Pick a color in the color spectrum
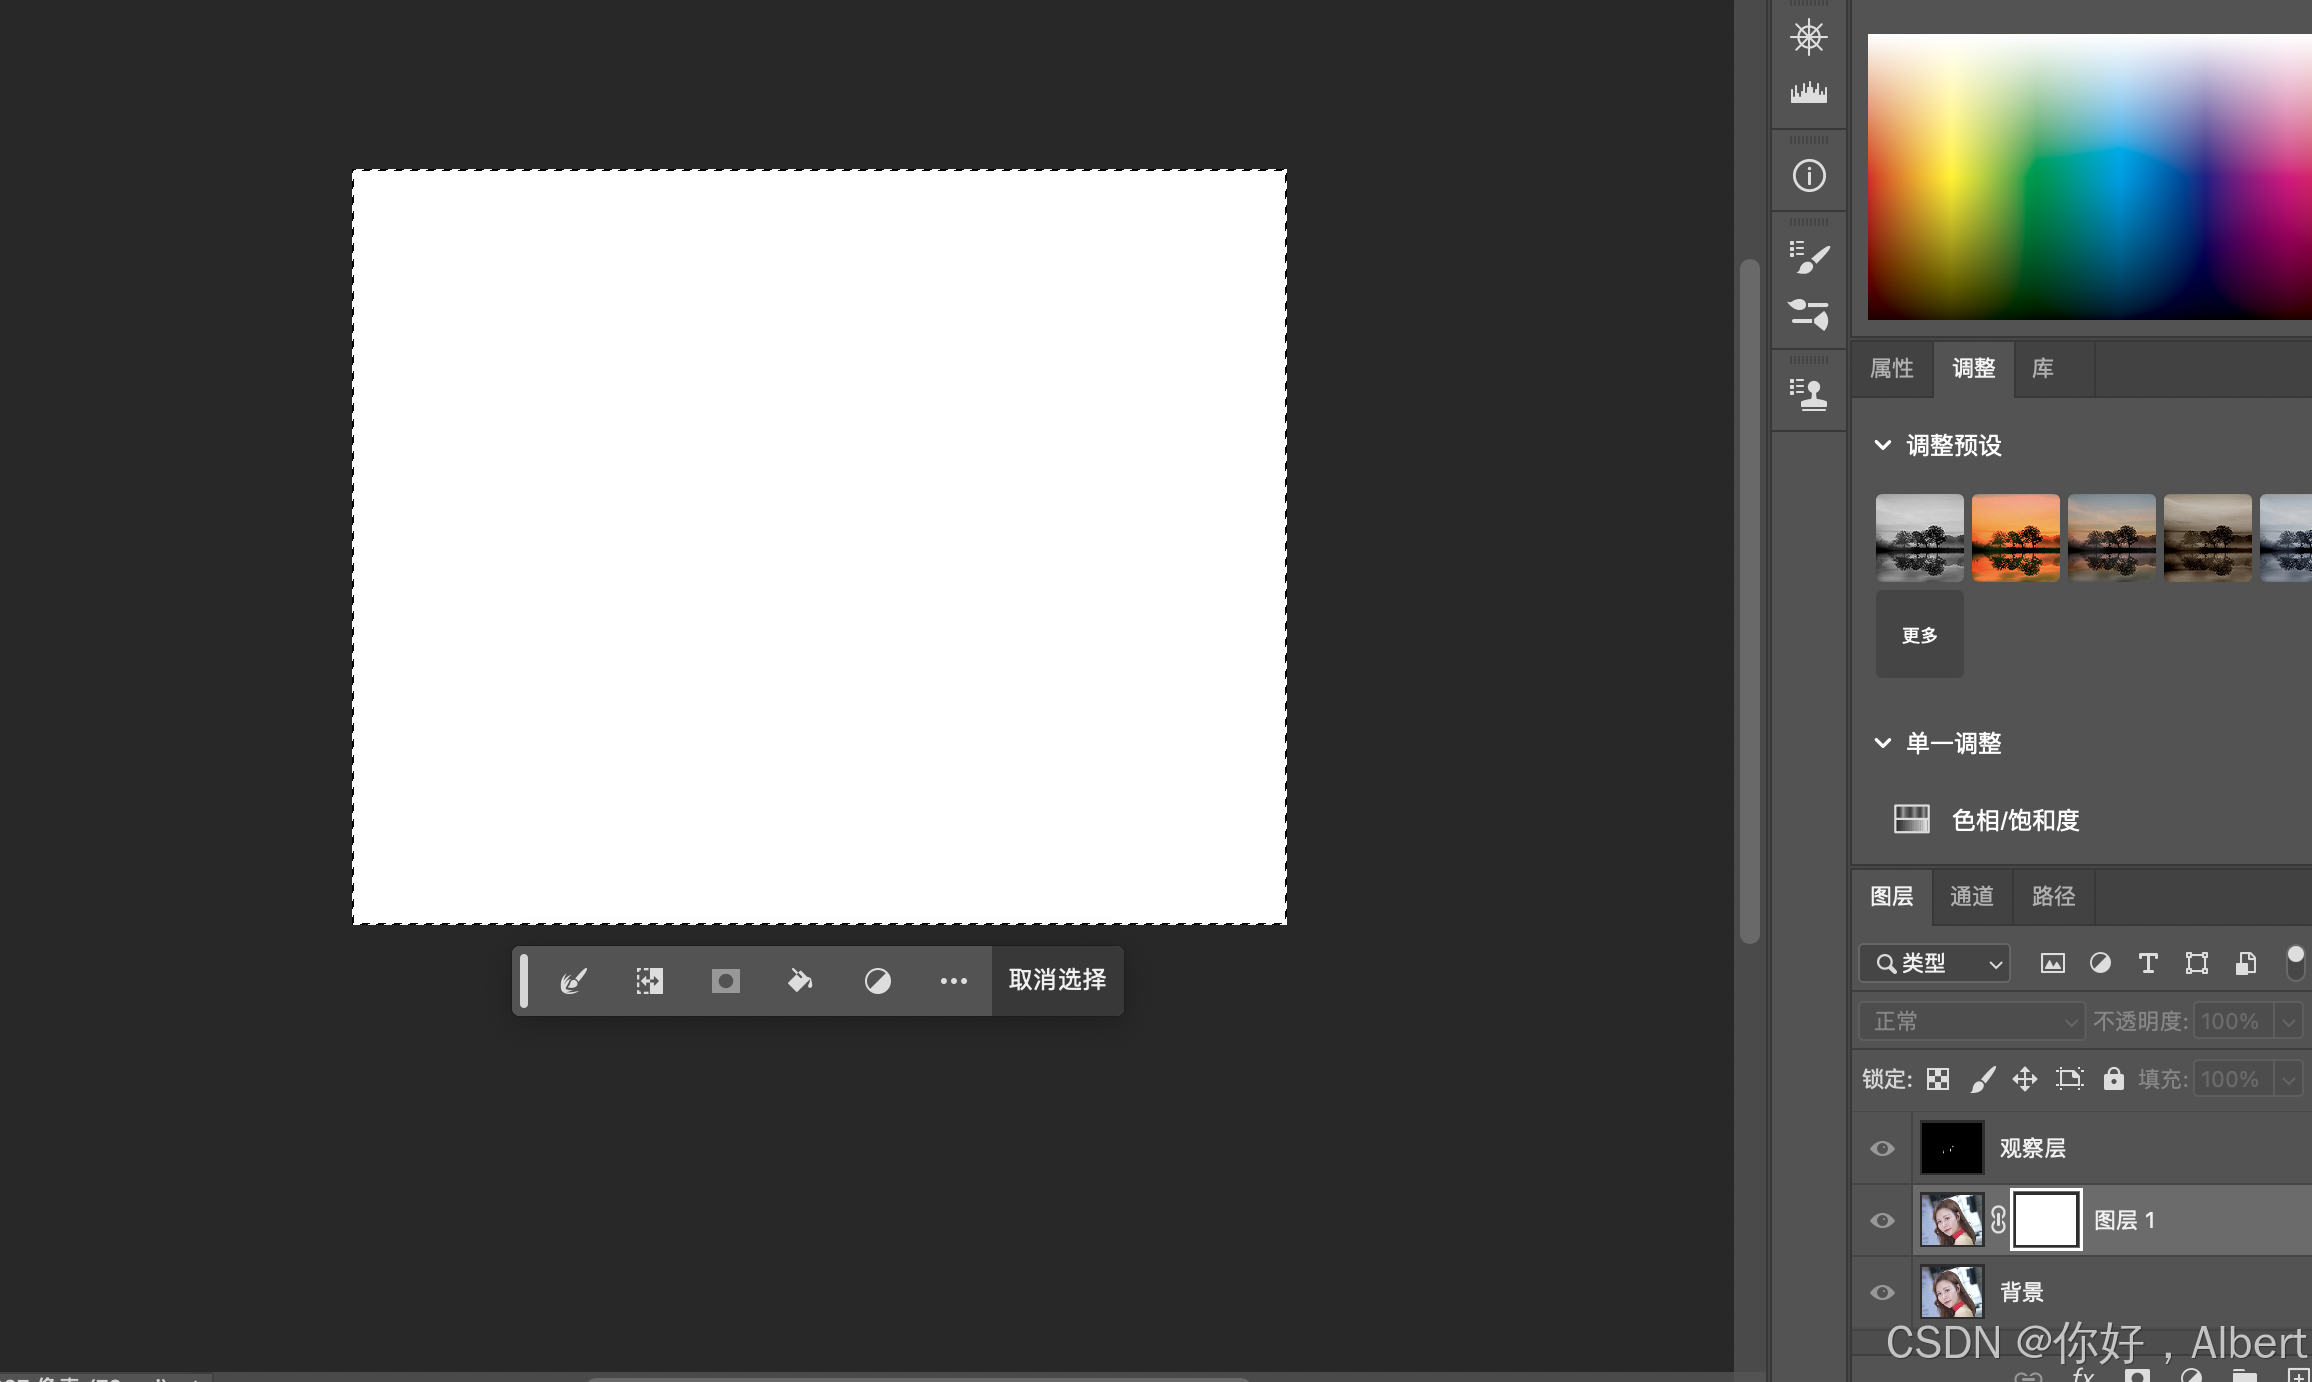 click(2088, 178)
